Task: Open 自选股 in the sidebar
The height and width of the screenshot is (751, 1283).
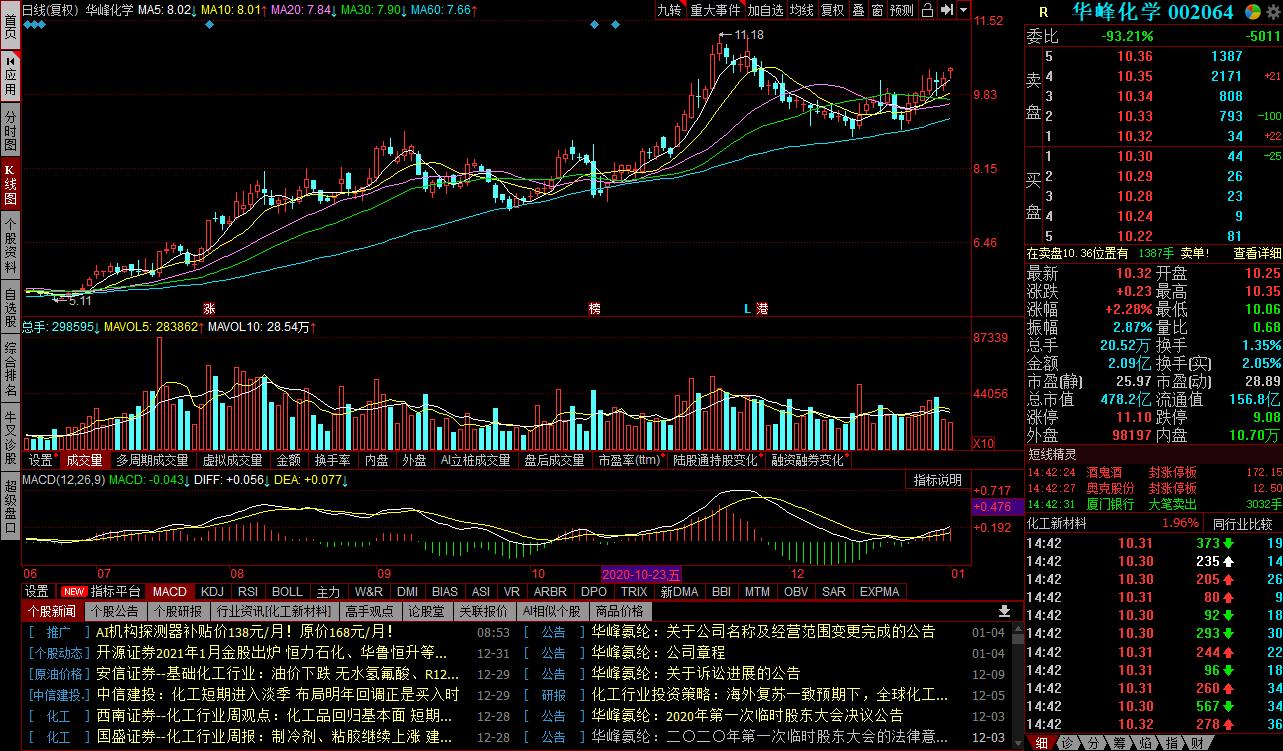Action: pyautogui.click(x=10, y=307)
